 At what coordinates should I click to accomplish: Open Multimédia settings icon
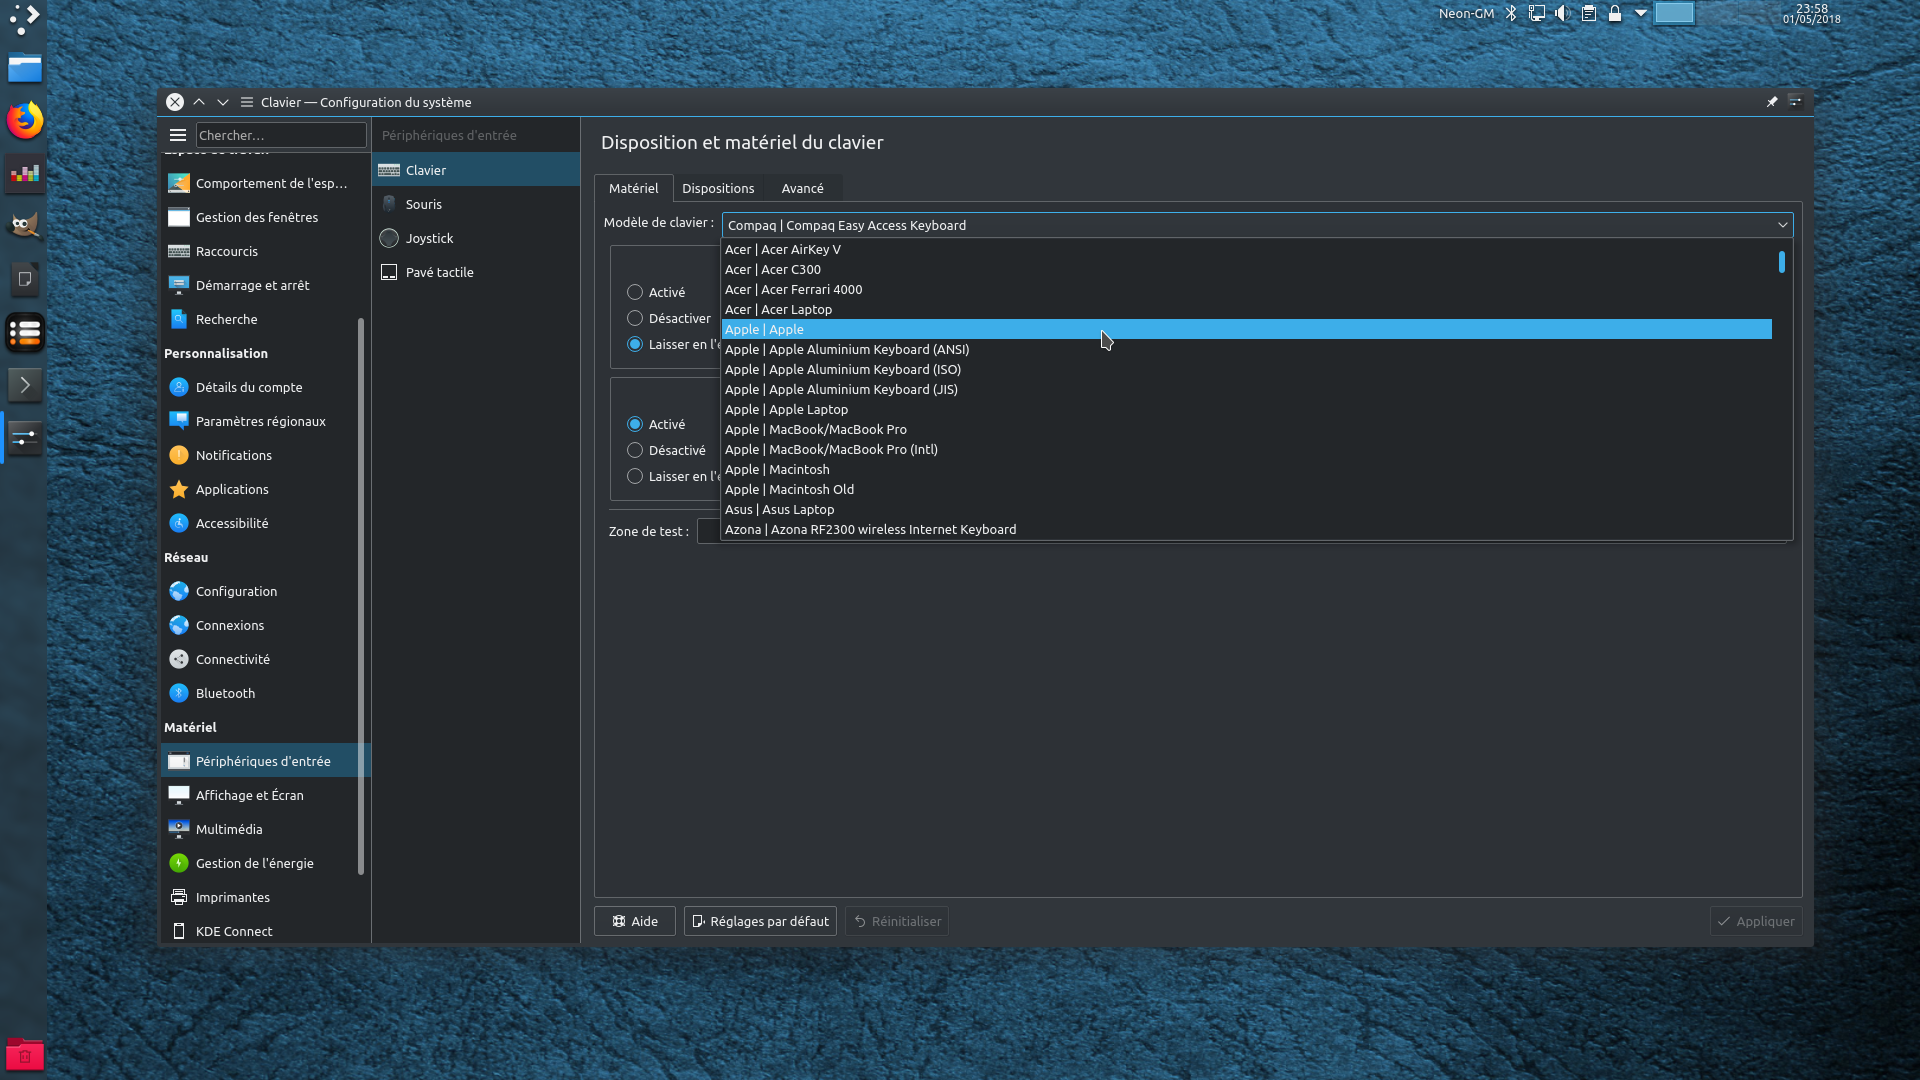[x=179, y=829]
